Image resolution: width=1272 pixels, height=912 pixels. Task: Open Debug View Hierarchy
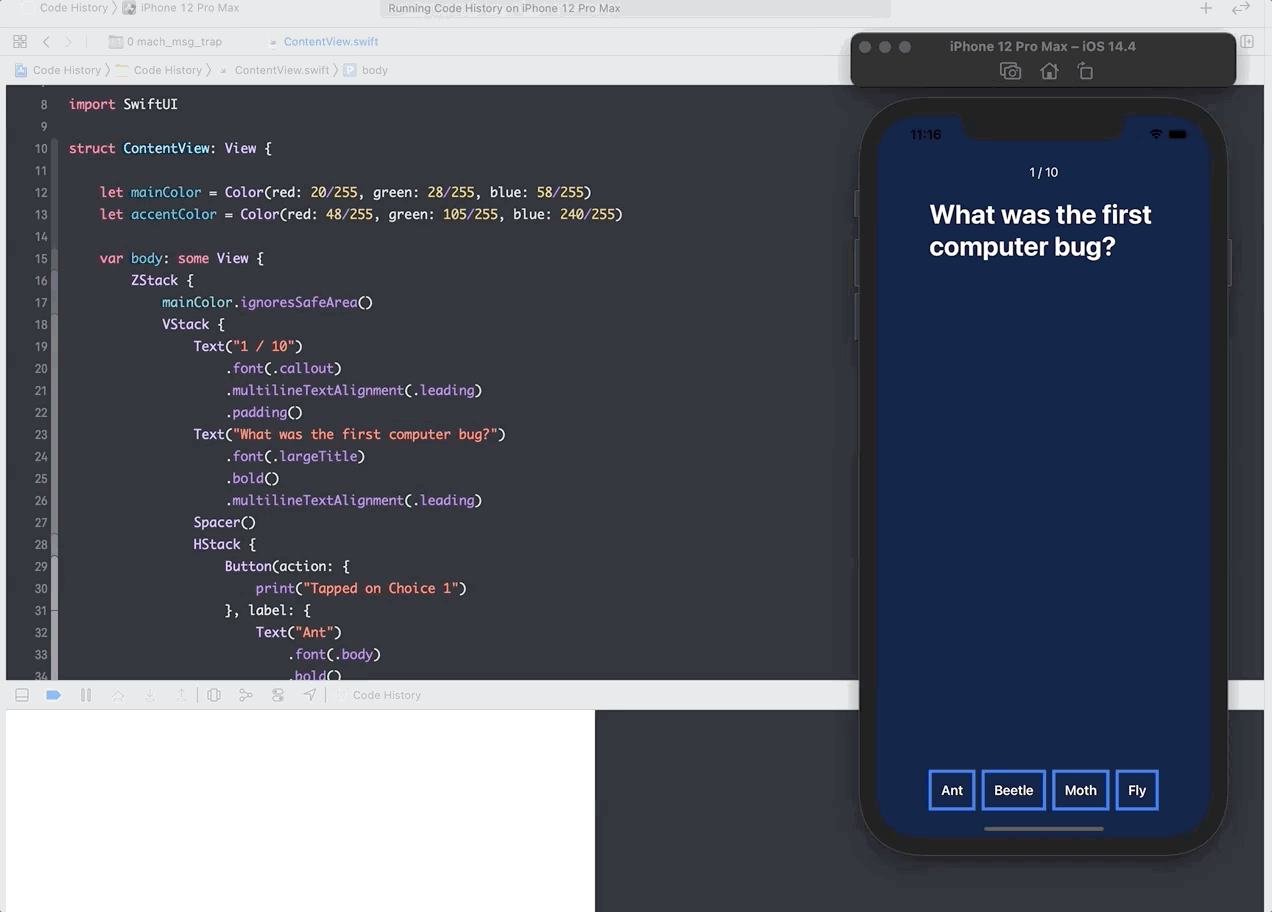point(214,695)
